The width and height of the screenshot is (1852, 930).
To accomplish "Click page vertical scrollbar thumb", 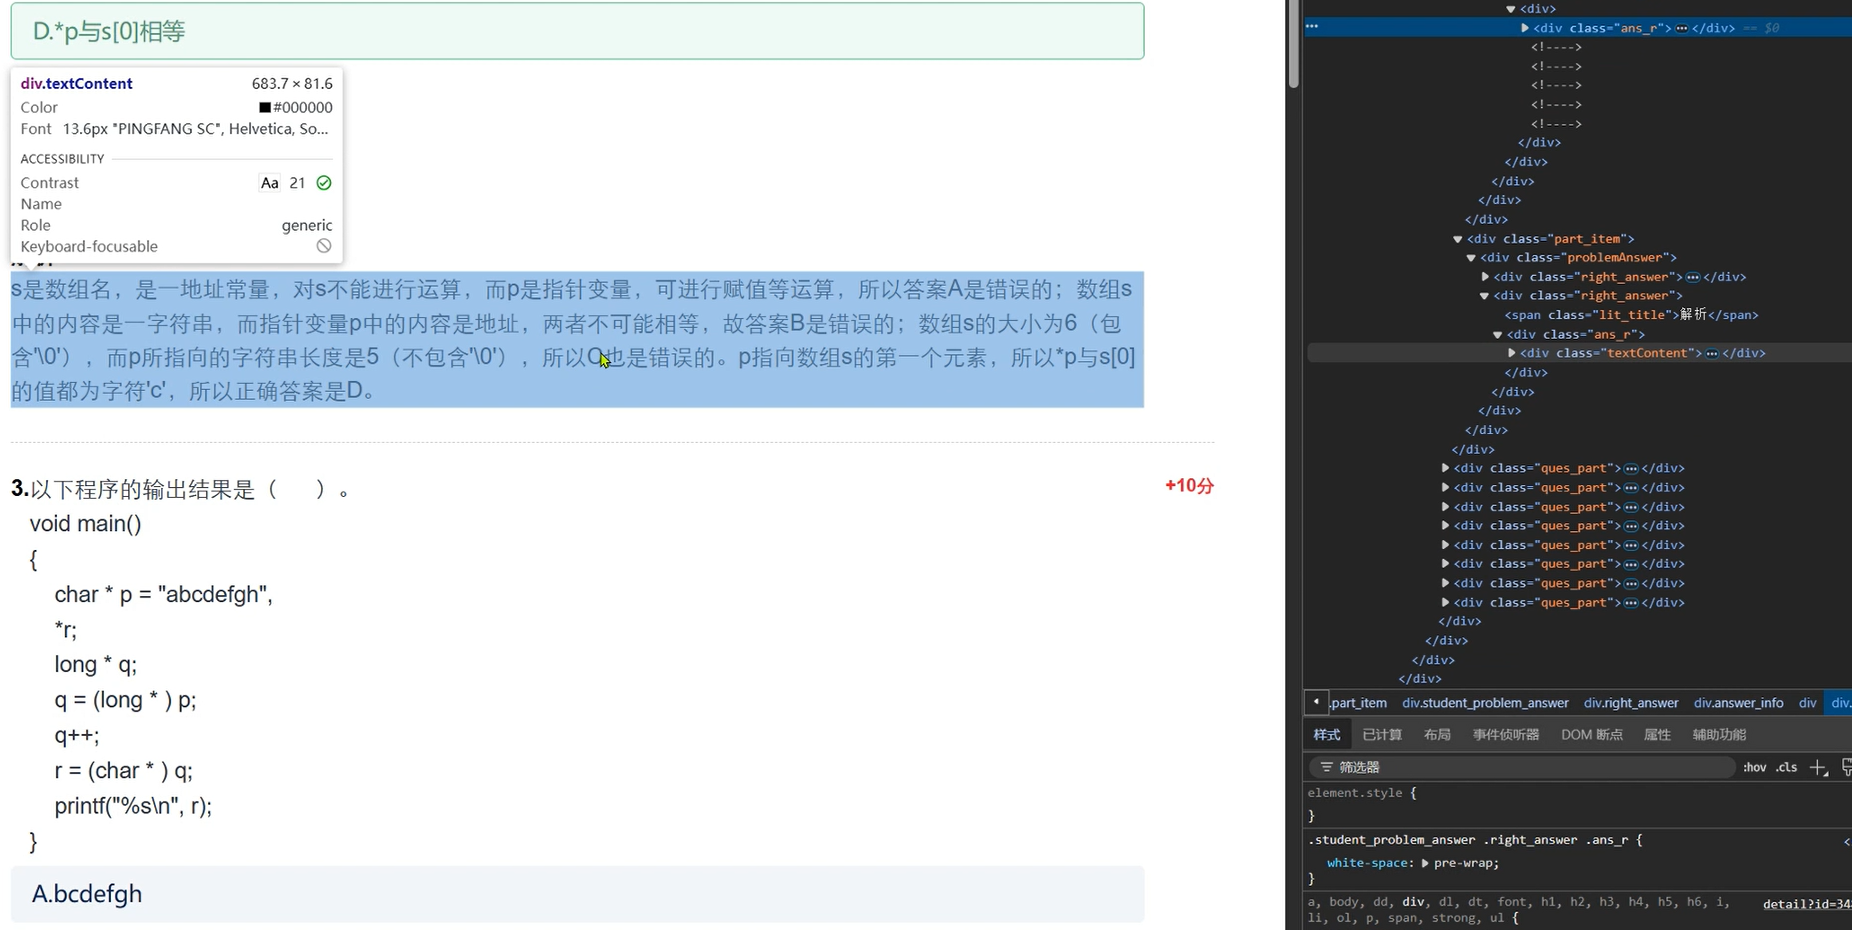I will click(x=1293, y=44).
